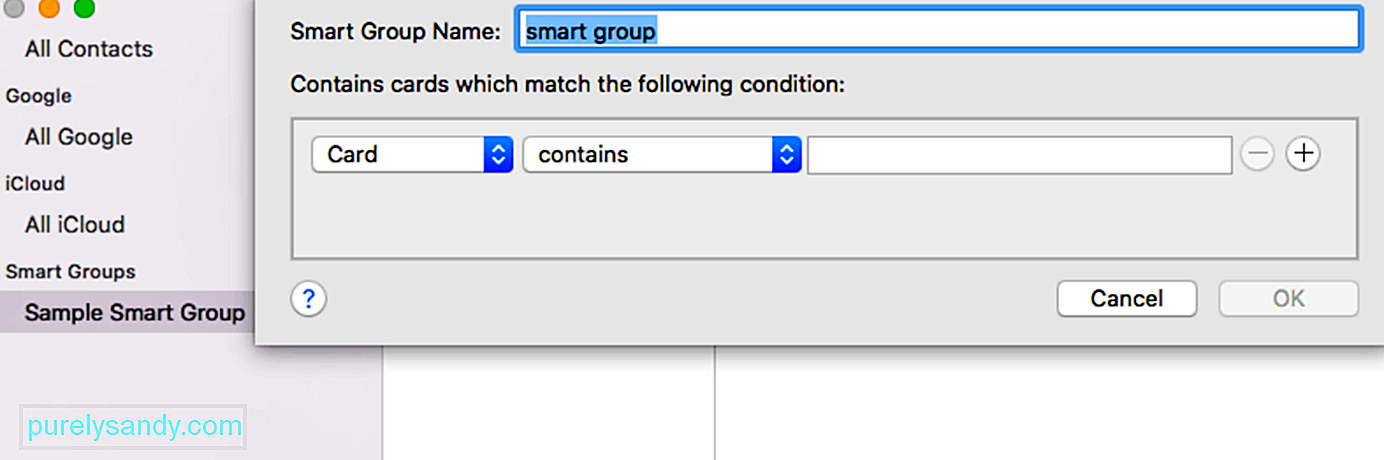Screen dimensions: 1384x460
Task: Click the help question mark icon
Action: click(x=309, y=298)
